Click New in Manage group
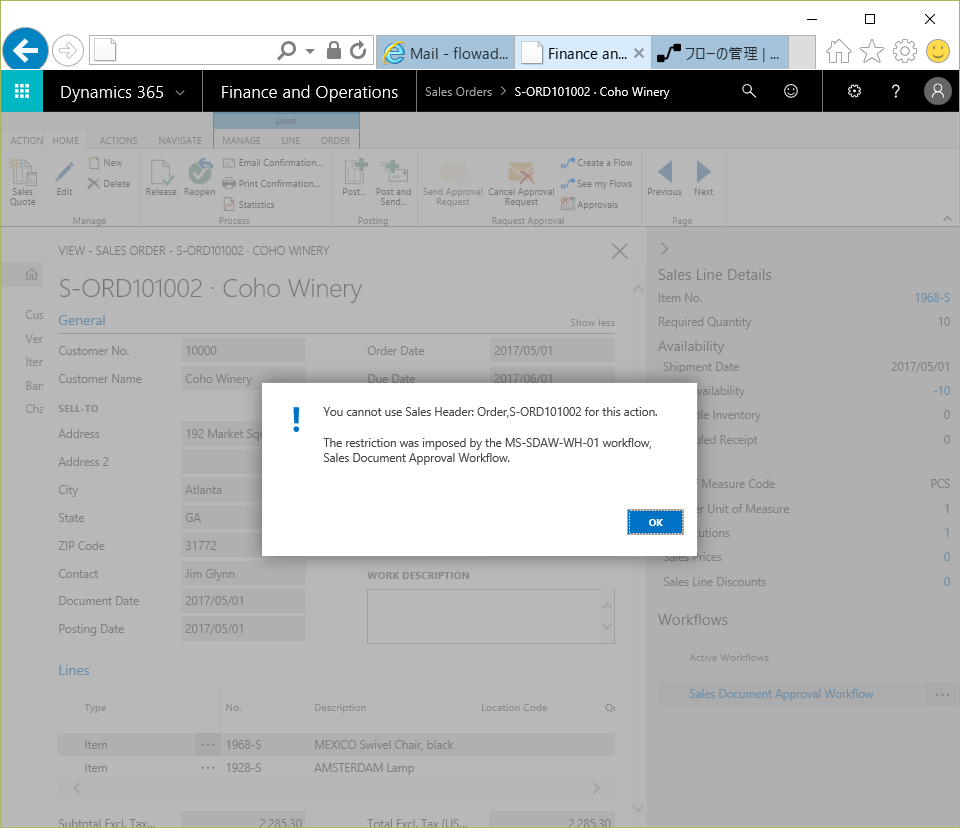The width and height of the screenshot is (960, 828). click(x=105, y=163)
